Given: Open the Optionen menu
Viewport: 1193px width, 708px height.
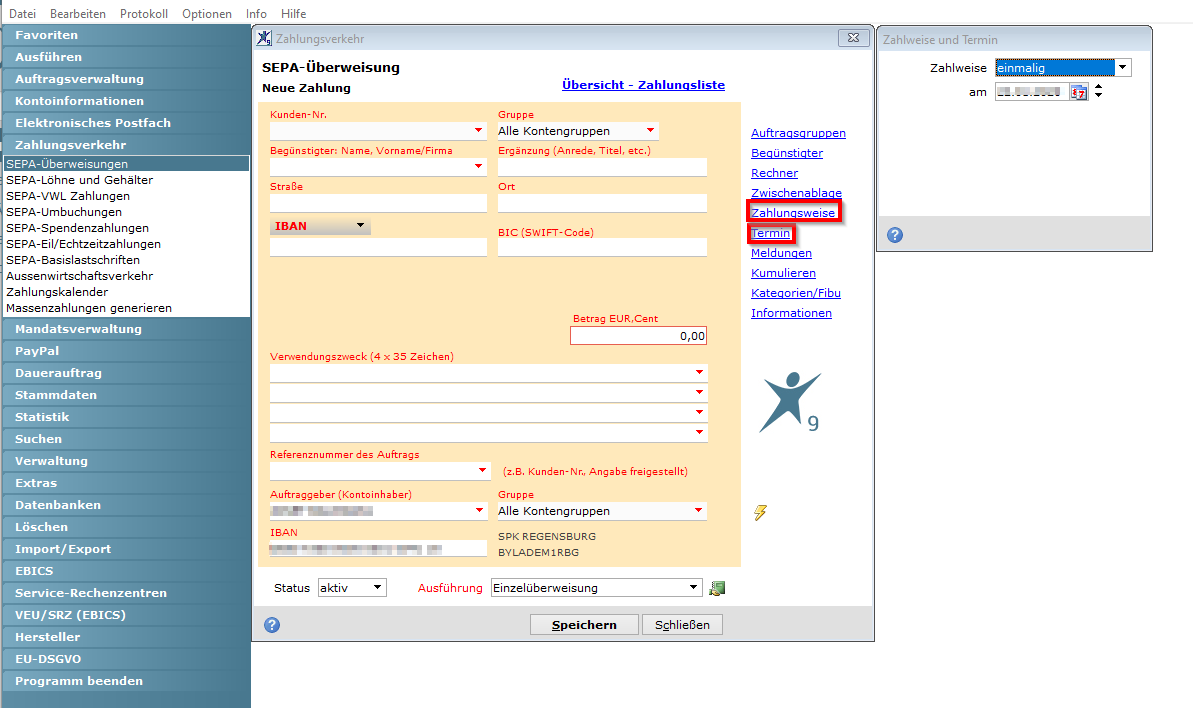Looking at the screenshot, I should (x=207, y=14).
